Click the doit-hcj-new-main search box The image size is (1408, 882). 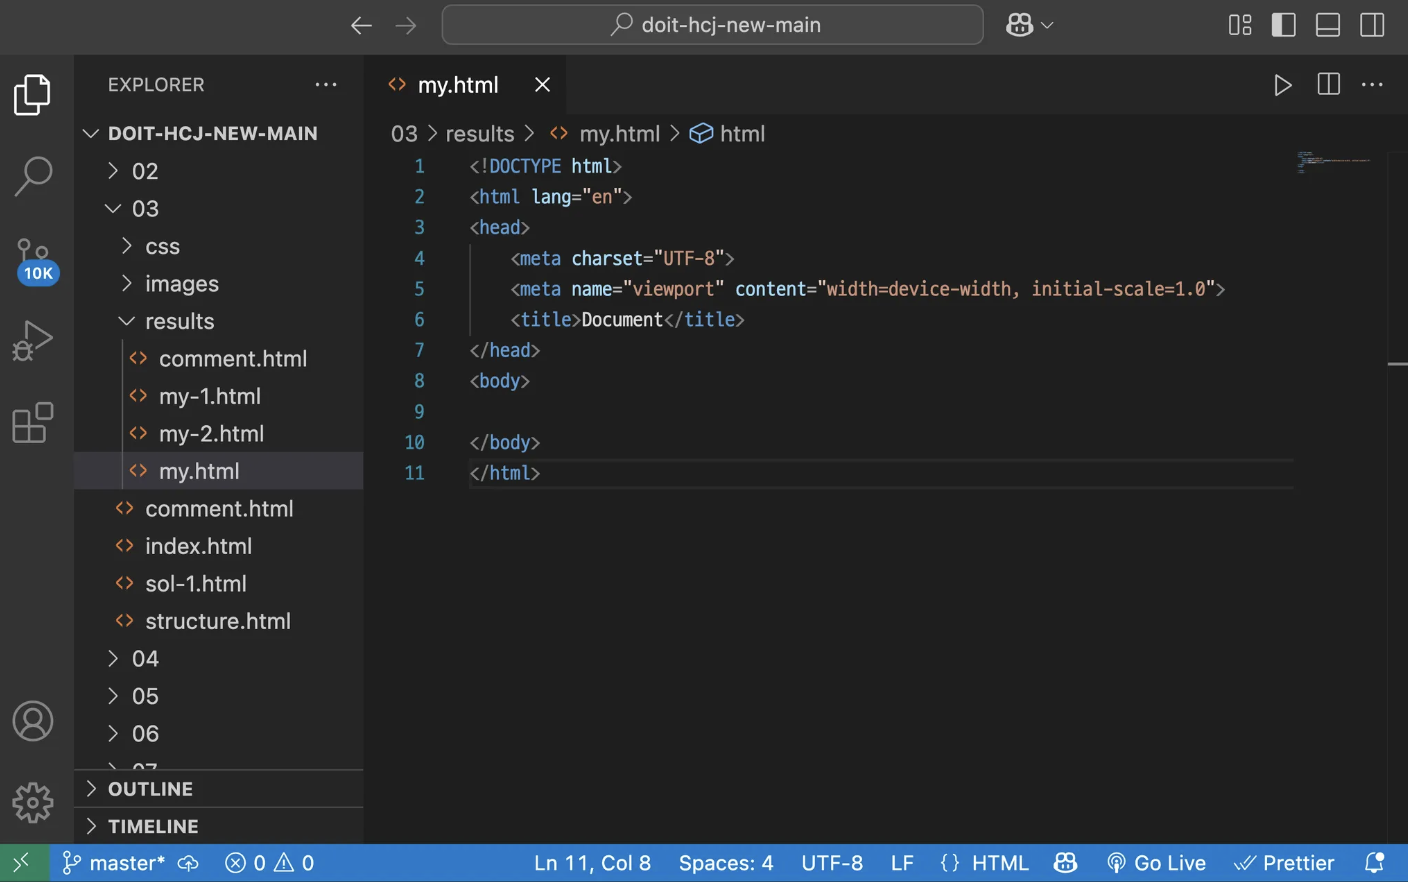point(712,25)
